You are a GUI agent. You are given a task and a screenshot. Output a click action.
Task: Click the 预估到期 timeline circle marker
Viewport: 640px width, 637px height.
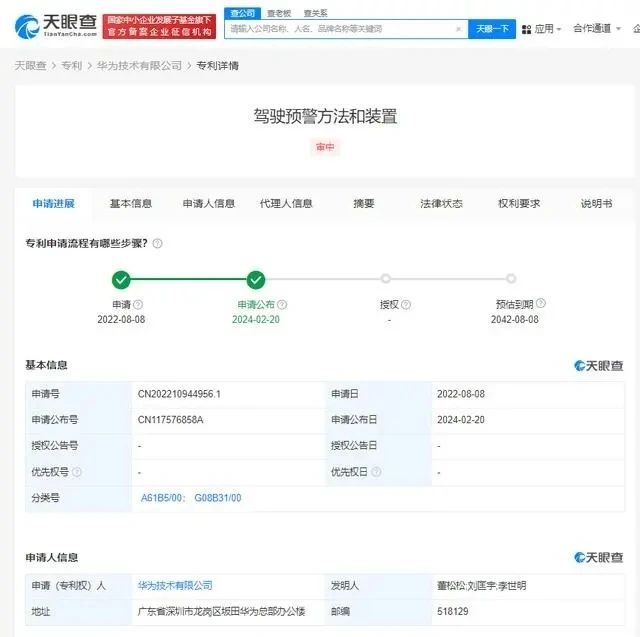(x=511, y=279)
